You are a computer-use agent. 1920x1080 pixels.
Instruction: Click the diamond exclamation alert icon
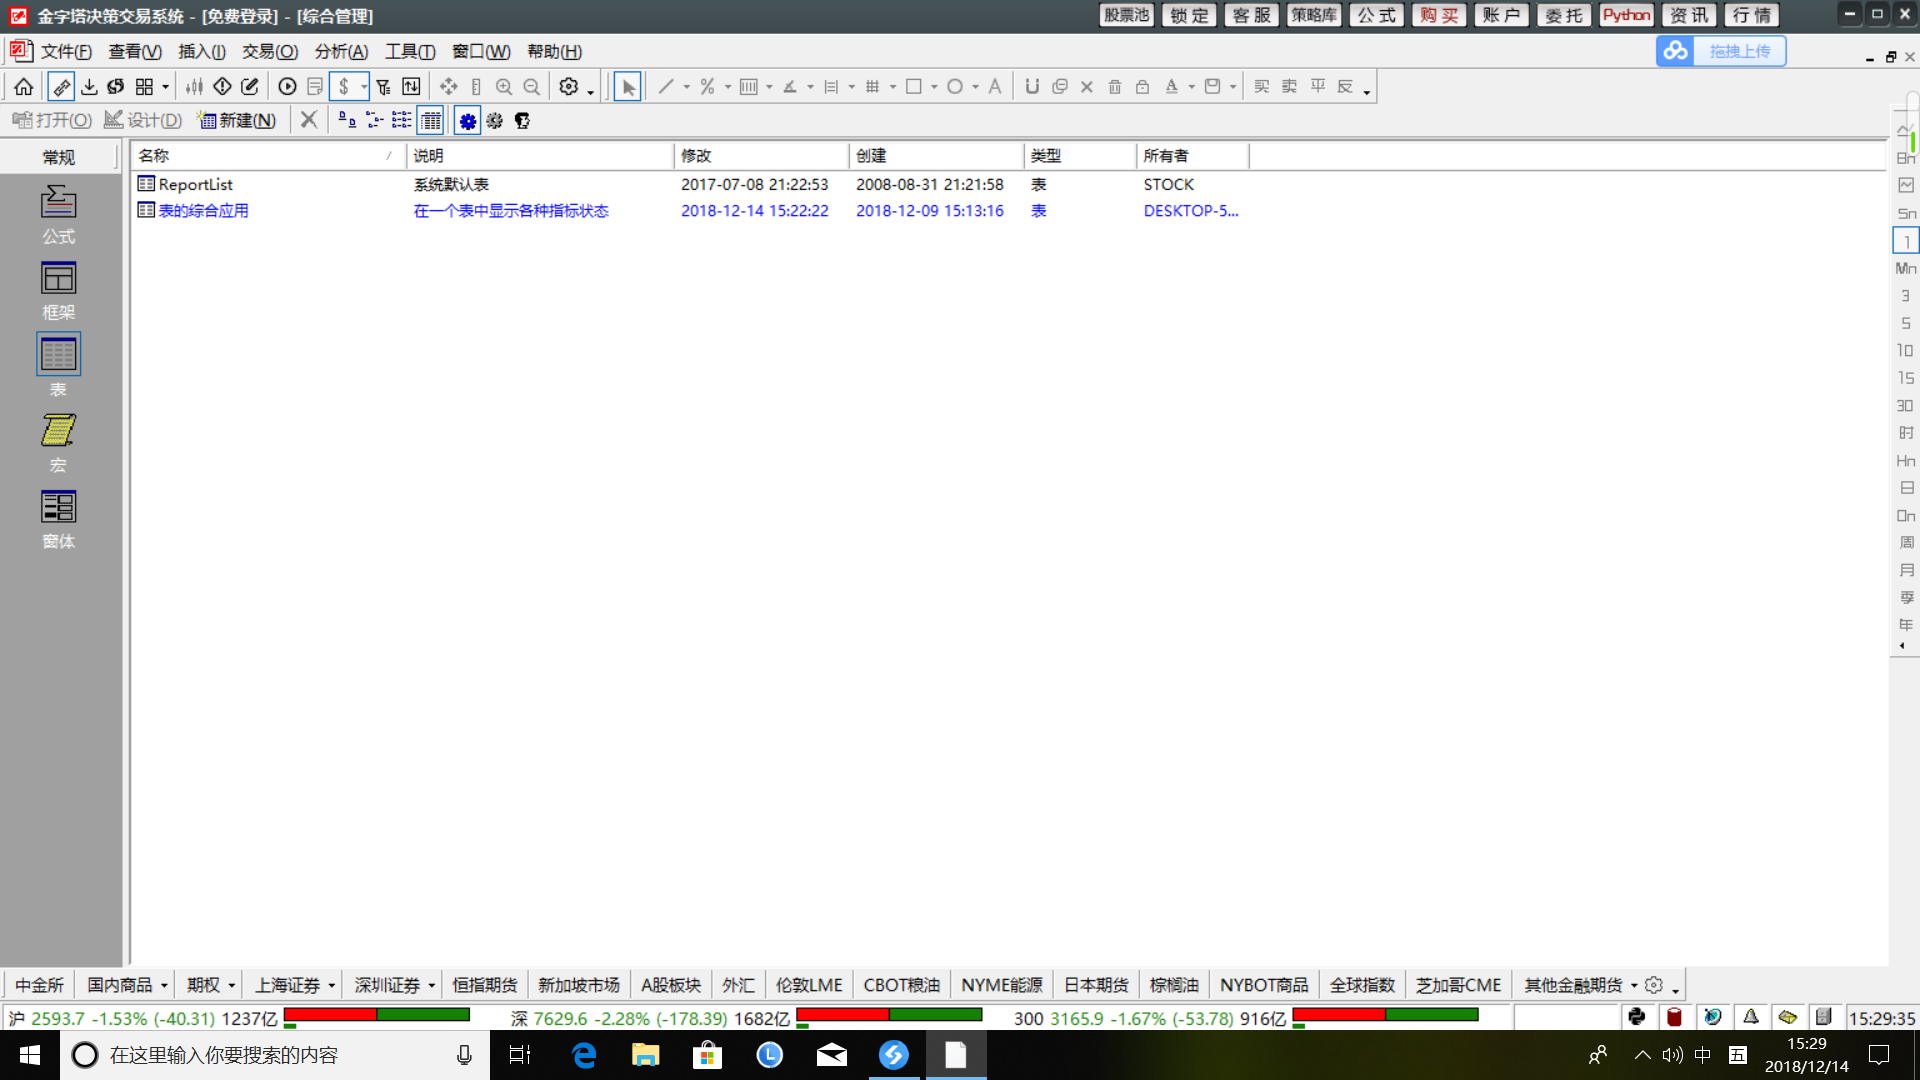click(x=222, y=87)
